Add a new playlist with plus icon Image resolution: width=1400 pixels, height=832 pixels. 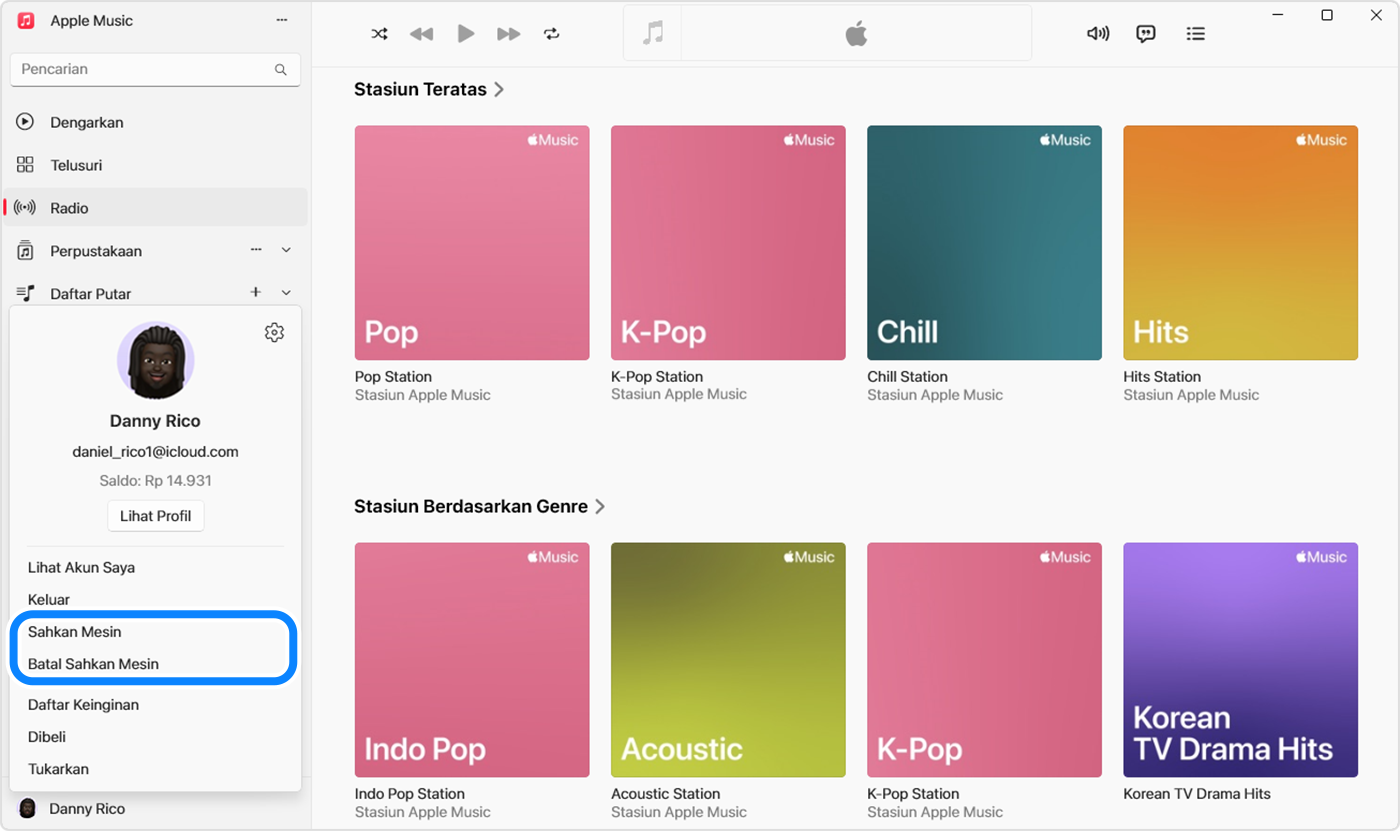256,292
